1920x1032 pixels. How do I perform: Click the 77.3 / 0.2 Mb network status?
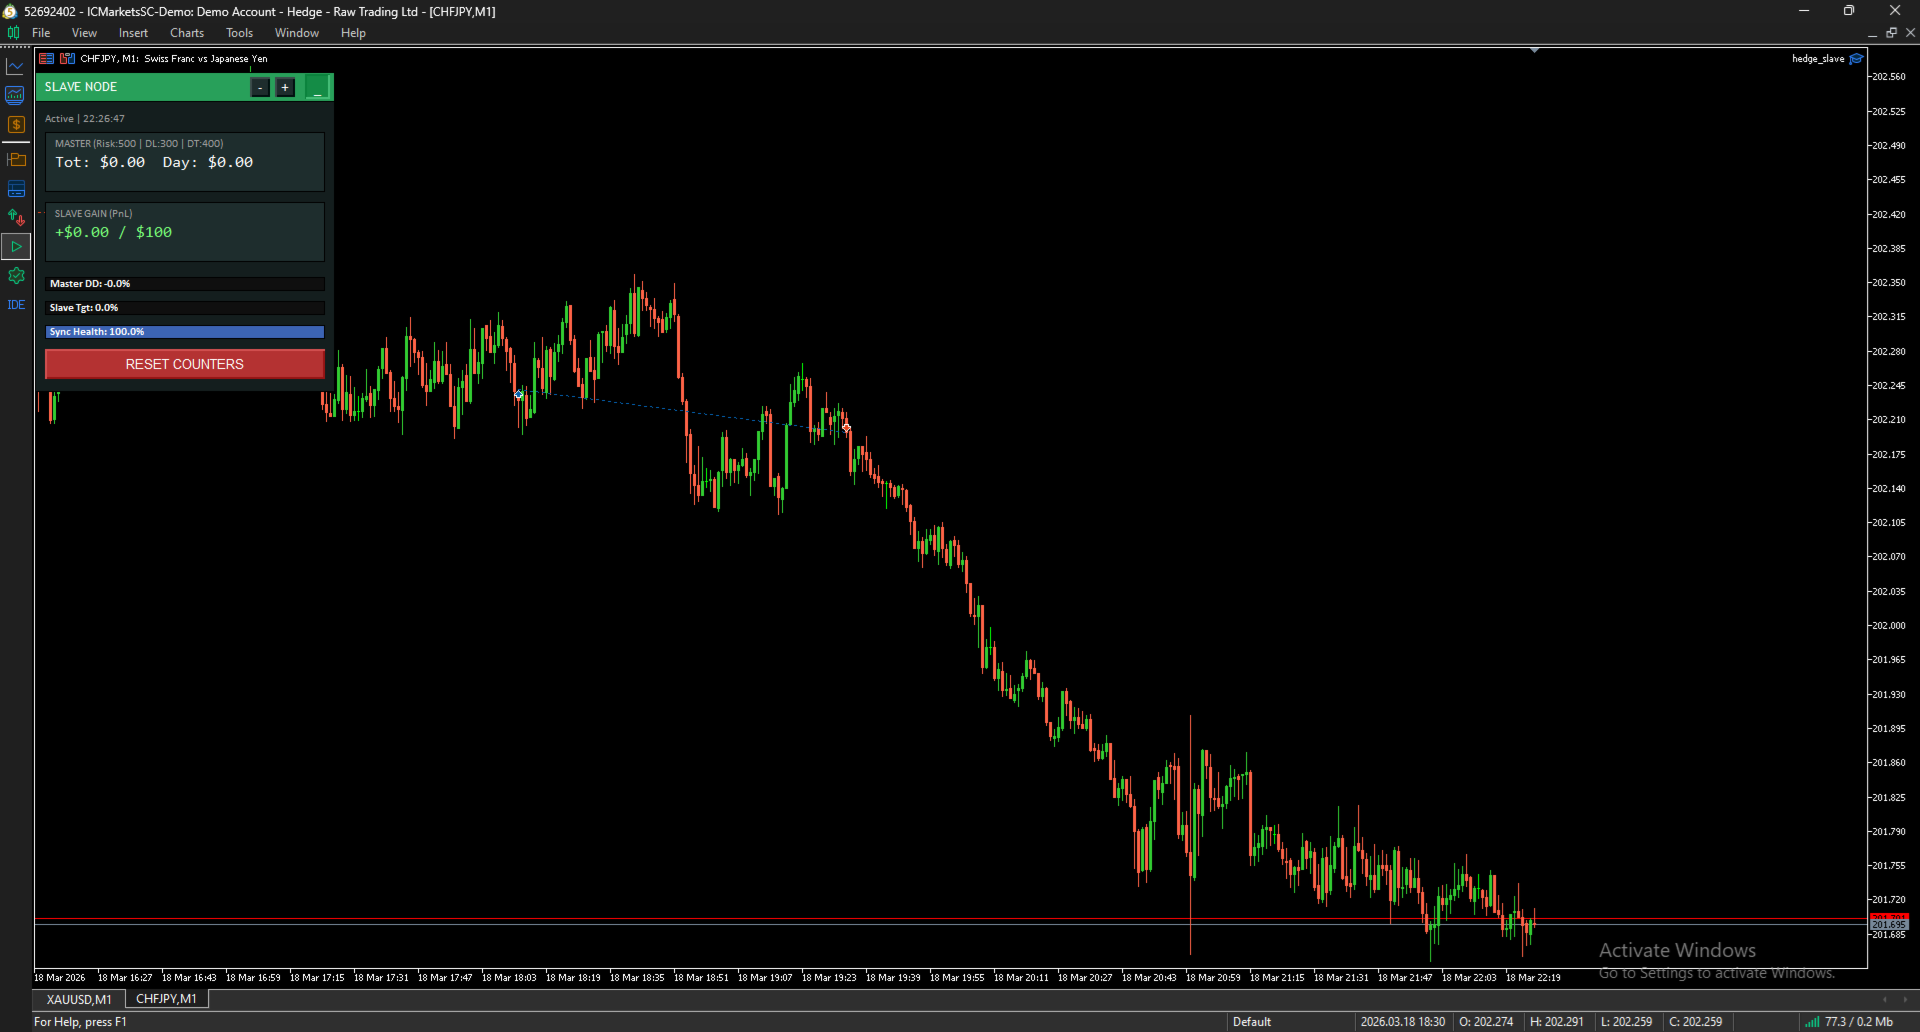pyautogui.click(x=1859, y=1022)
